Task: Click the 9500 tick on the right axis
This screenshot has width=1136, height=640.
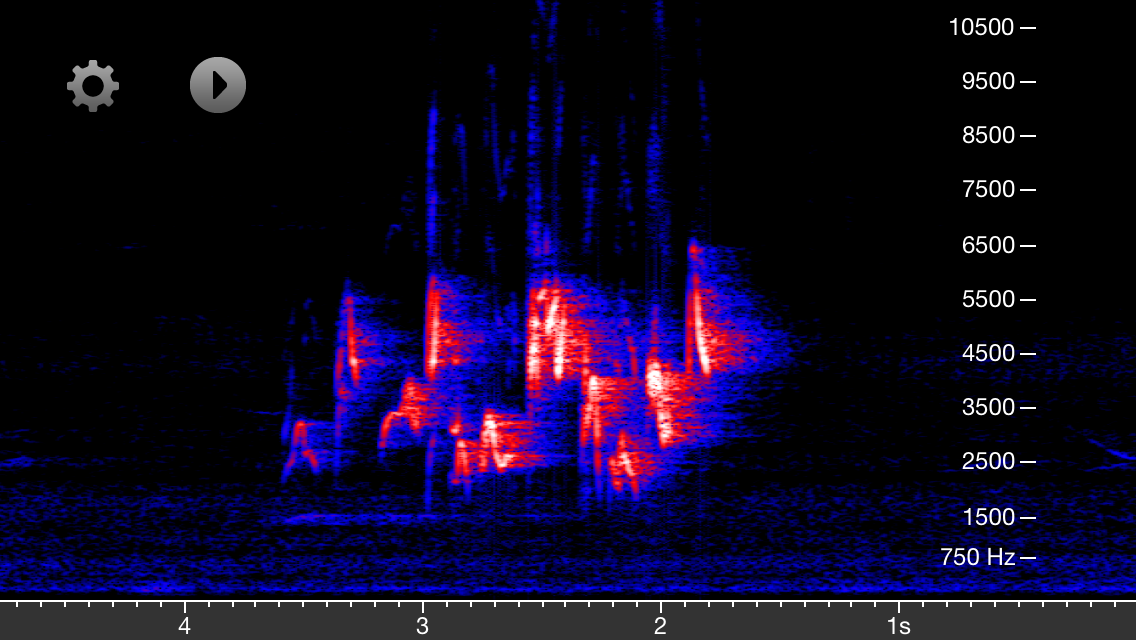Action: tap(1026, 81)
